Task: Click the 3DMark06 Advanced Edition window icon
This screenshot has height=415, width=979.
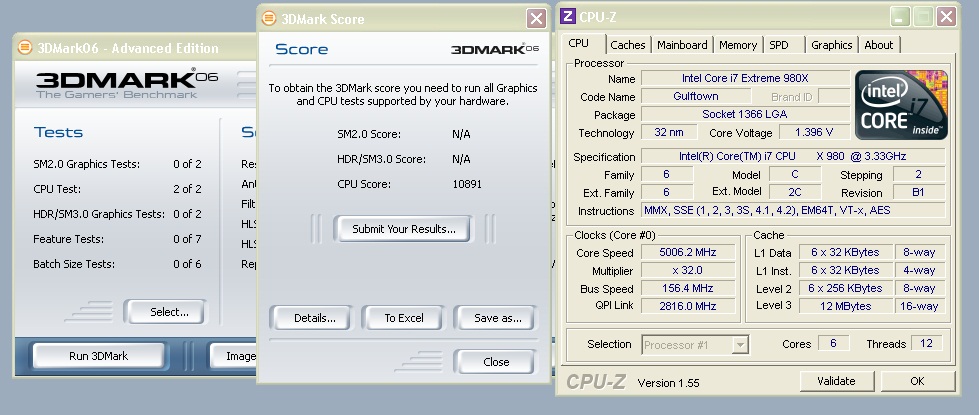Action: point(24,48)
